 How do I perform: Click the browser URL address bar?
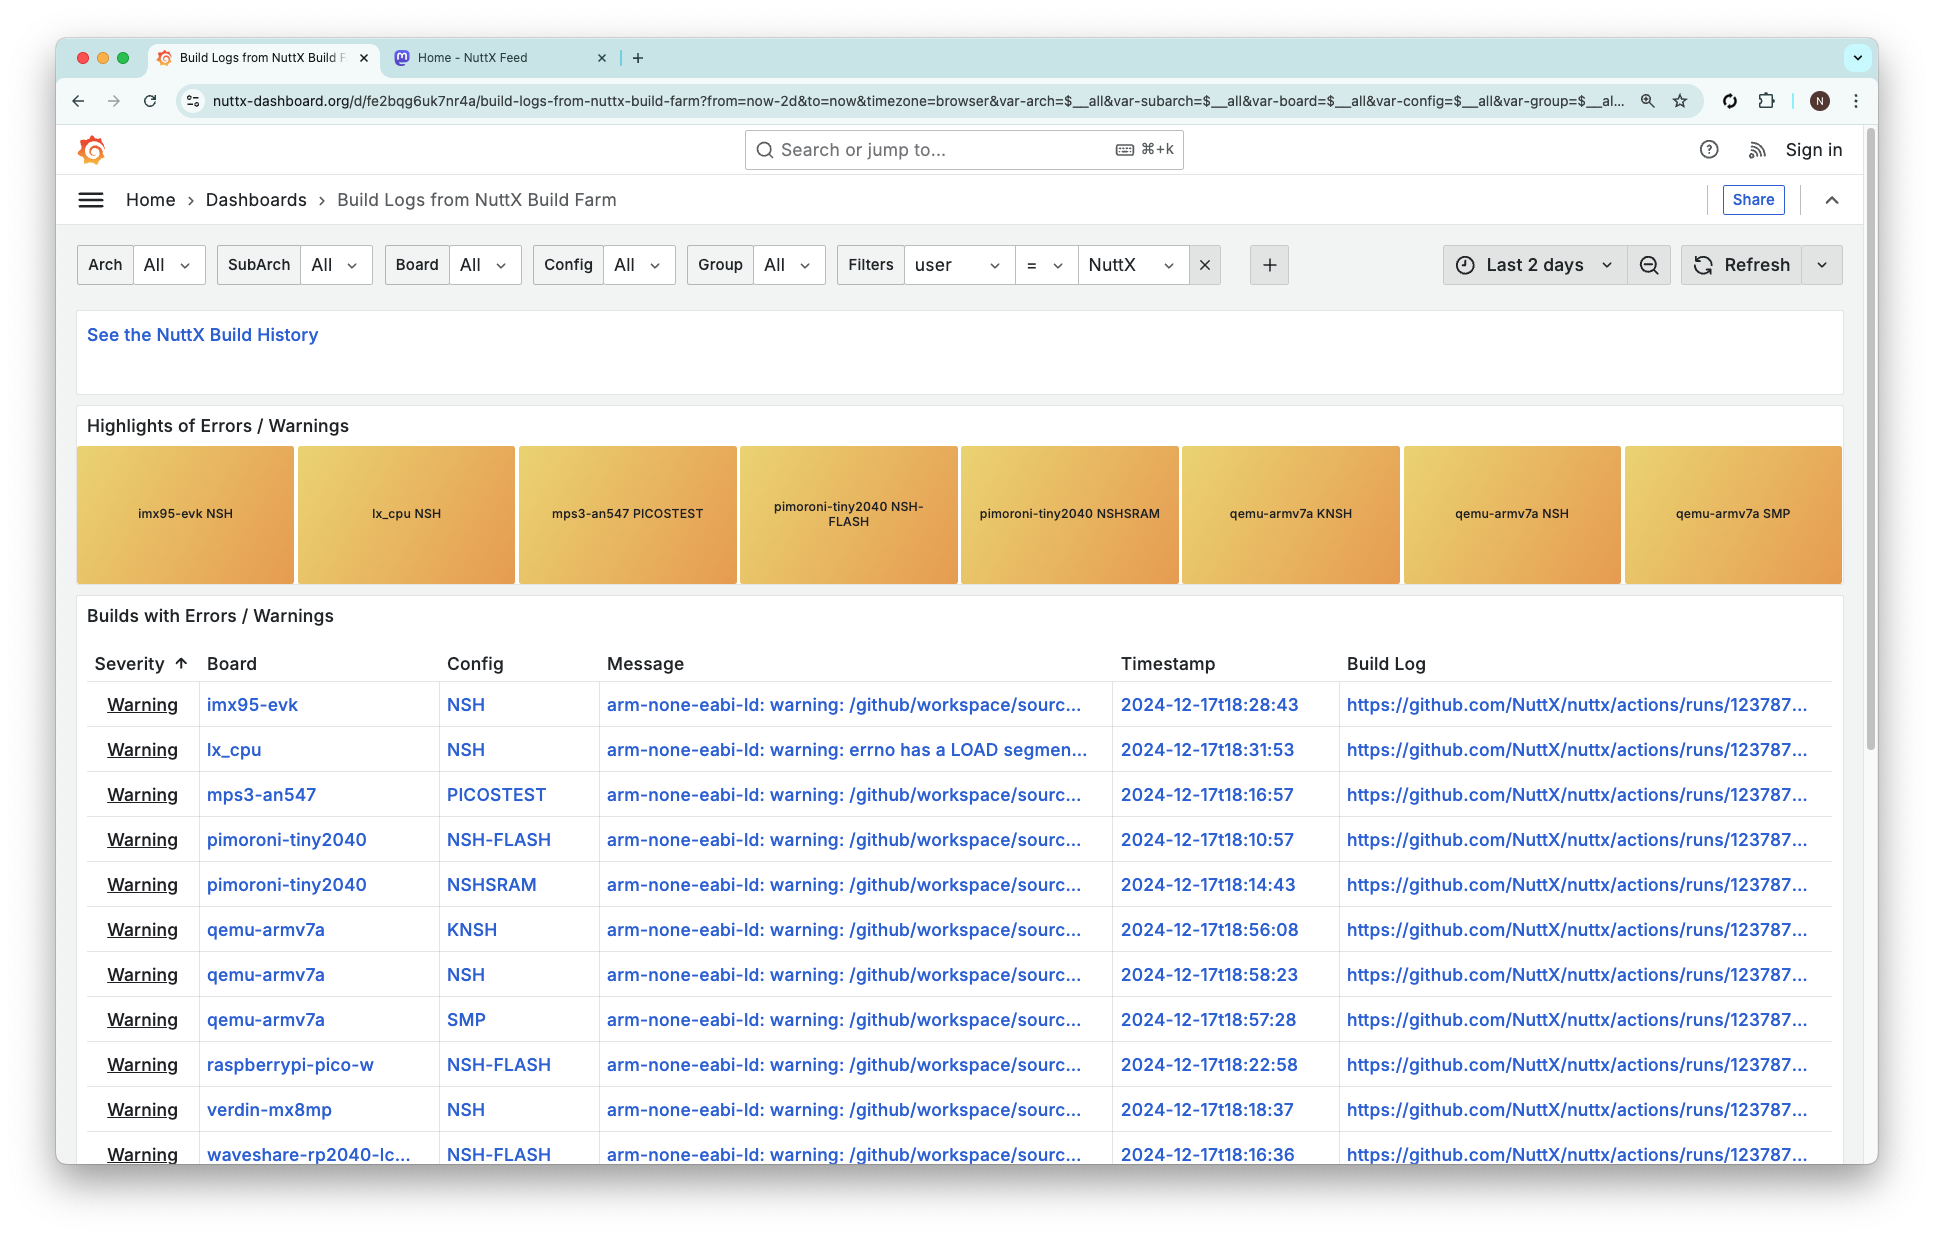pos(918,101)
